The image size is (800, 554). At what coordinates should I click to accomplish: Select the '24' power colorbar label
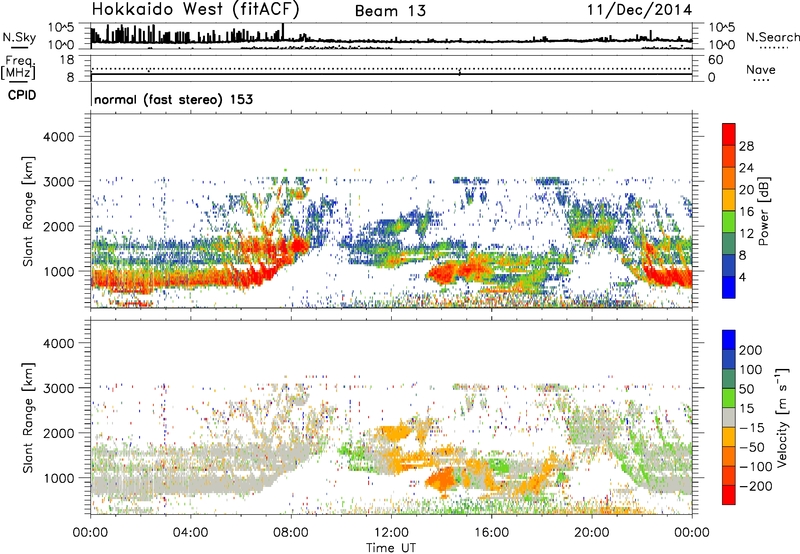(746, 168)
